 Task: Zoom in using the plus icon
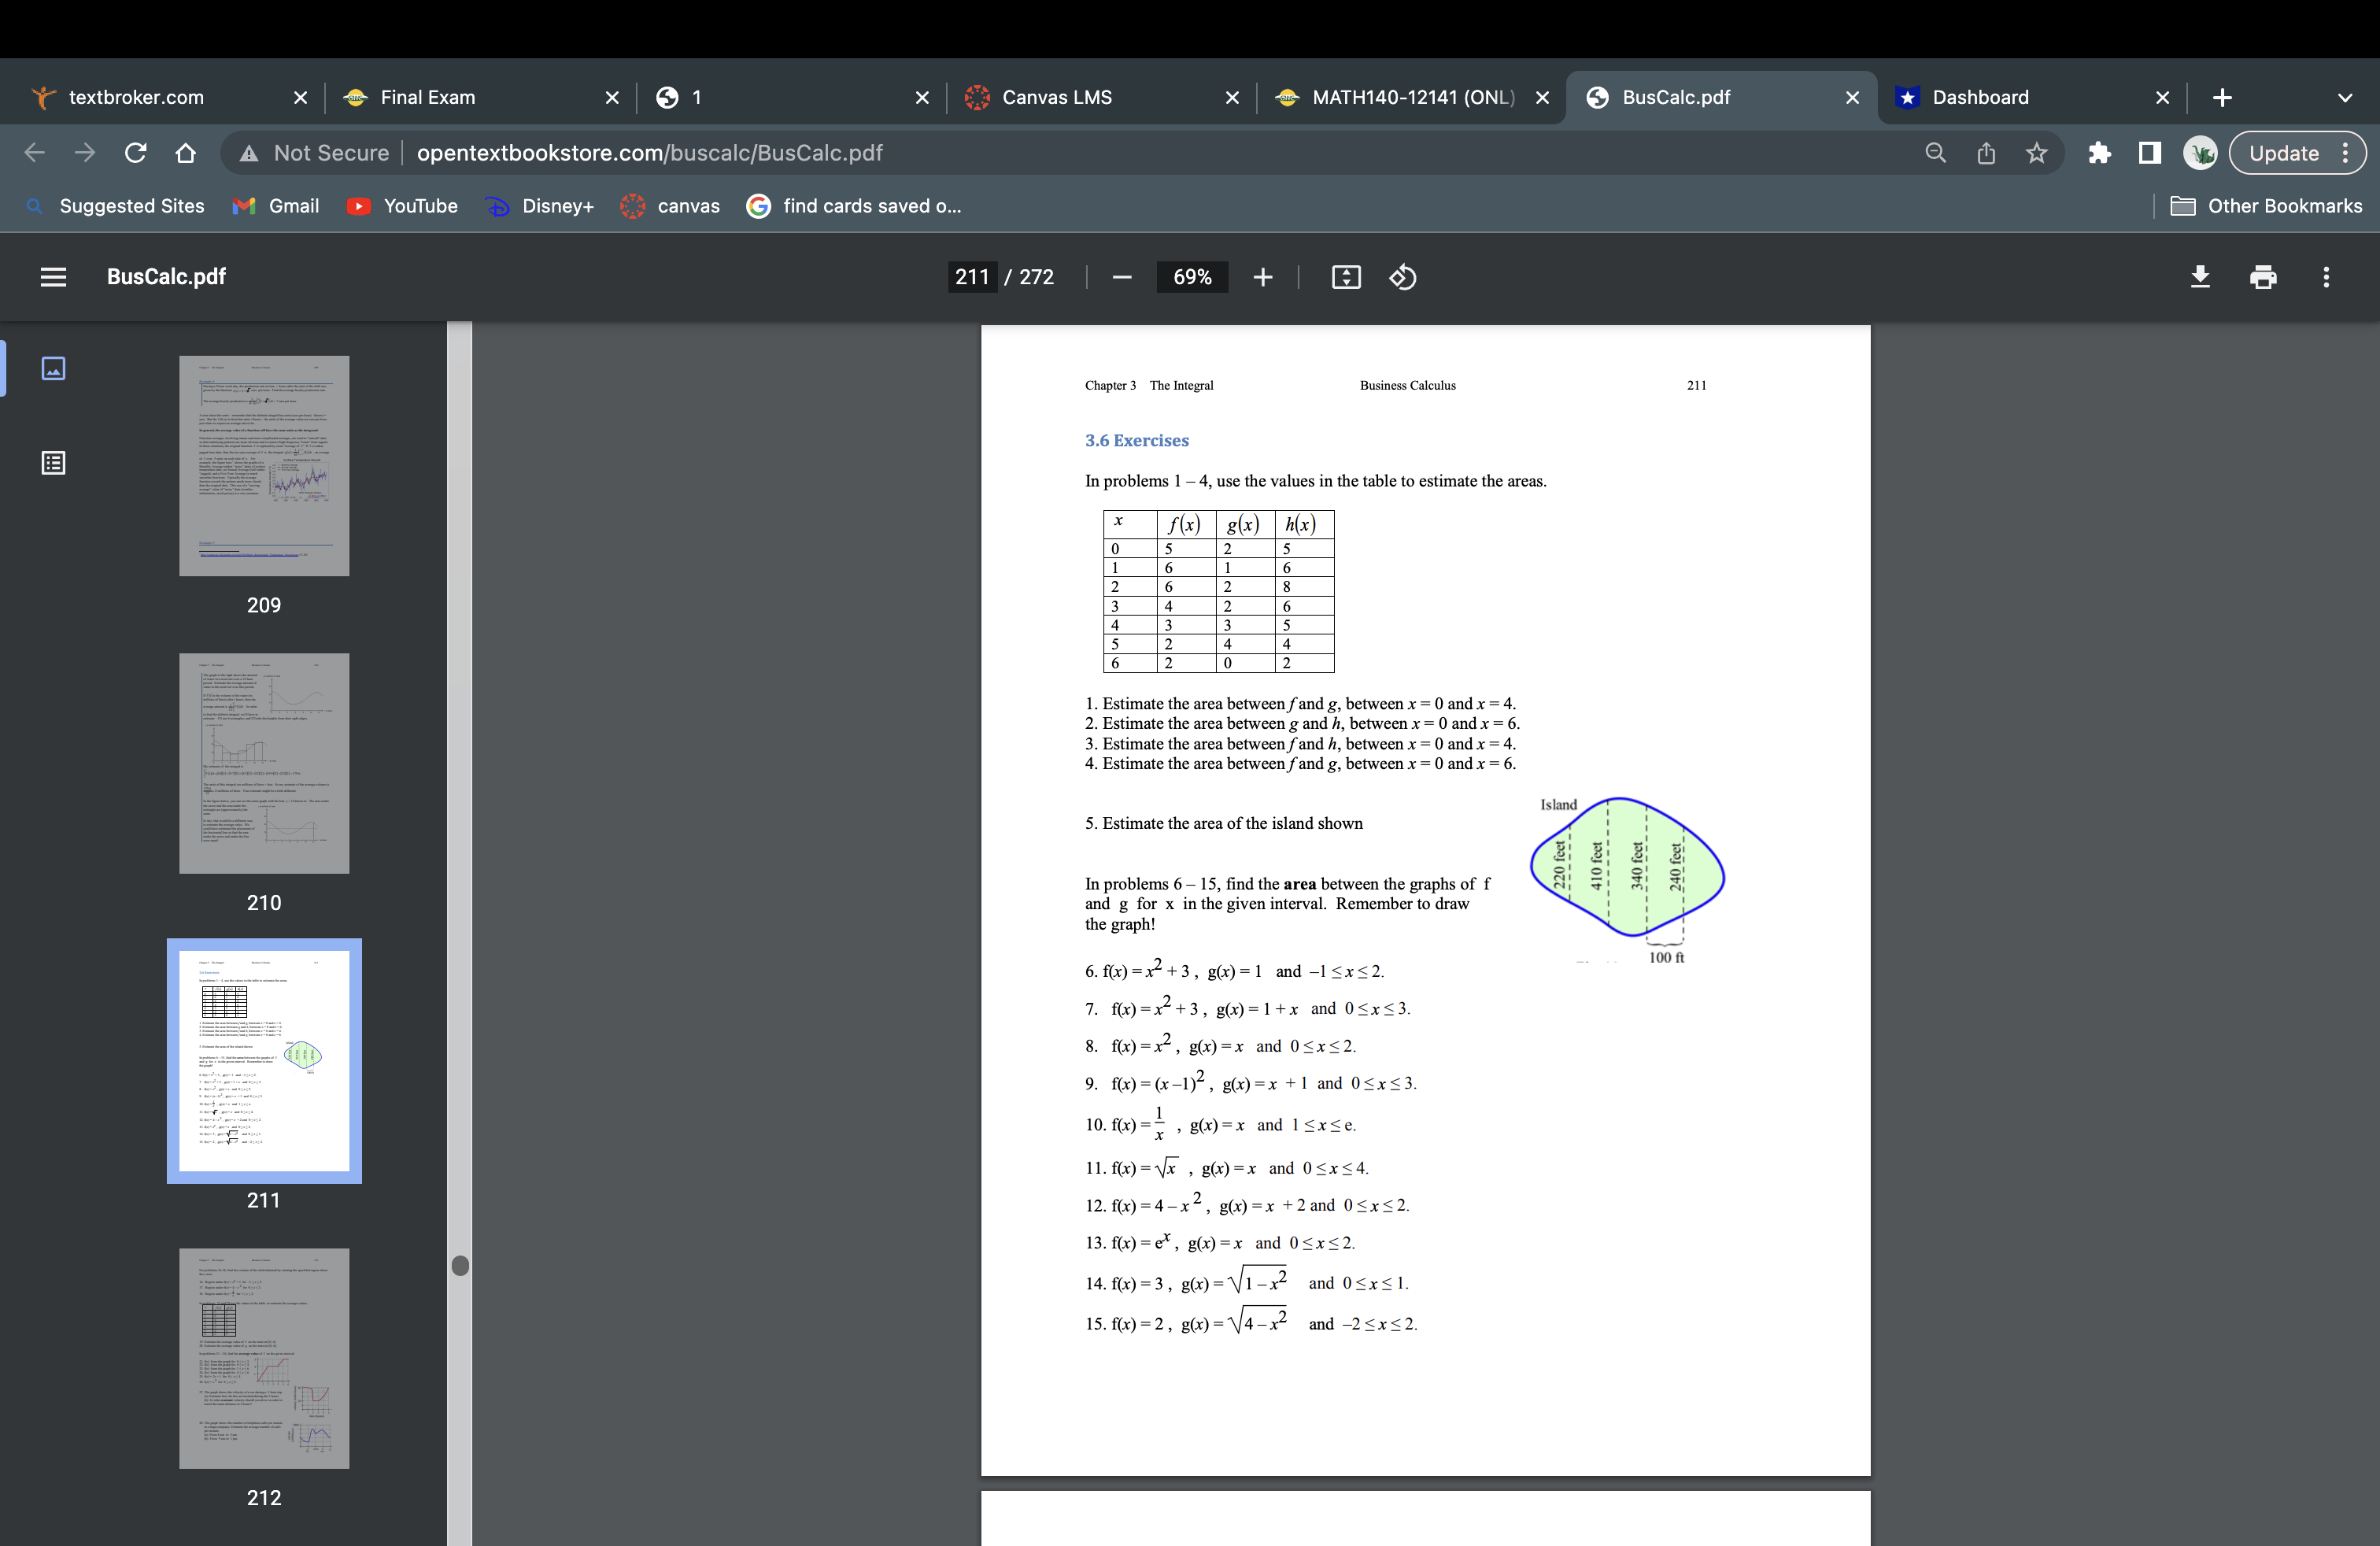1263,277
